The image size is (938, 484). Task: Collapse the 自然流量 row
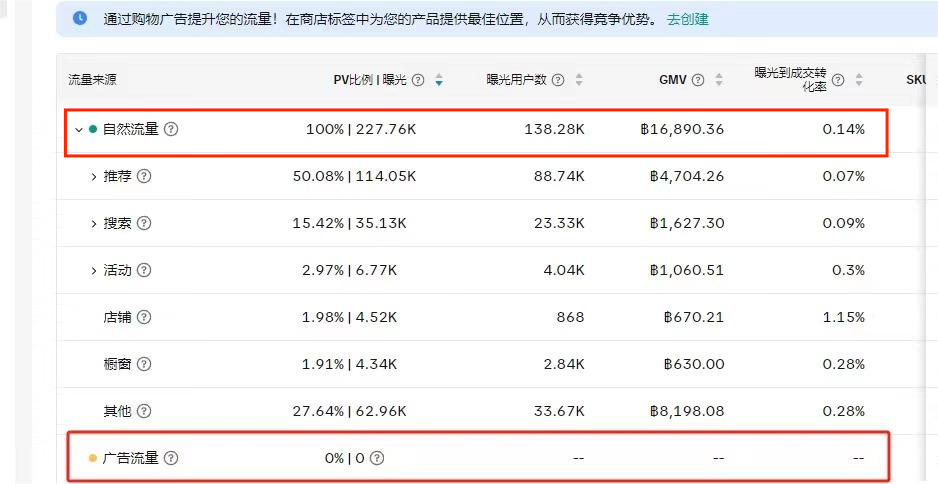(78, 129)
